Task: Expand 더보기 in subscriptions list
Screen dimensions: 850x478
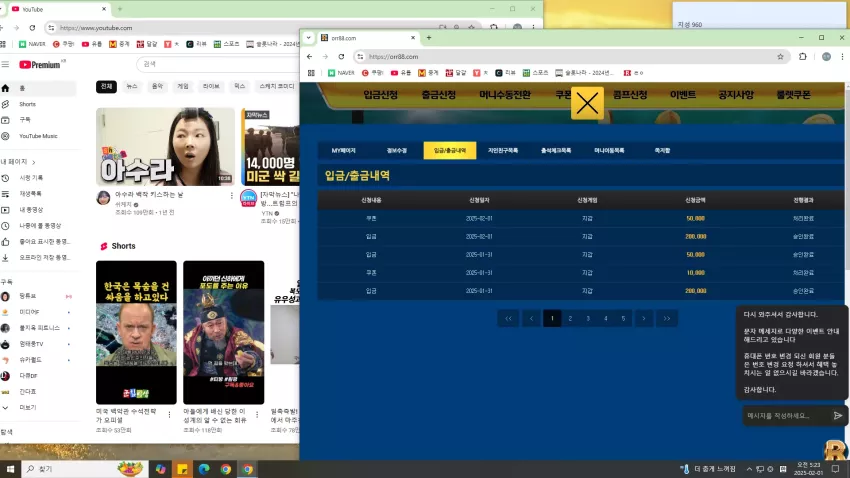Action: pos(27,408)
